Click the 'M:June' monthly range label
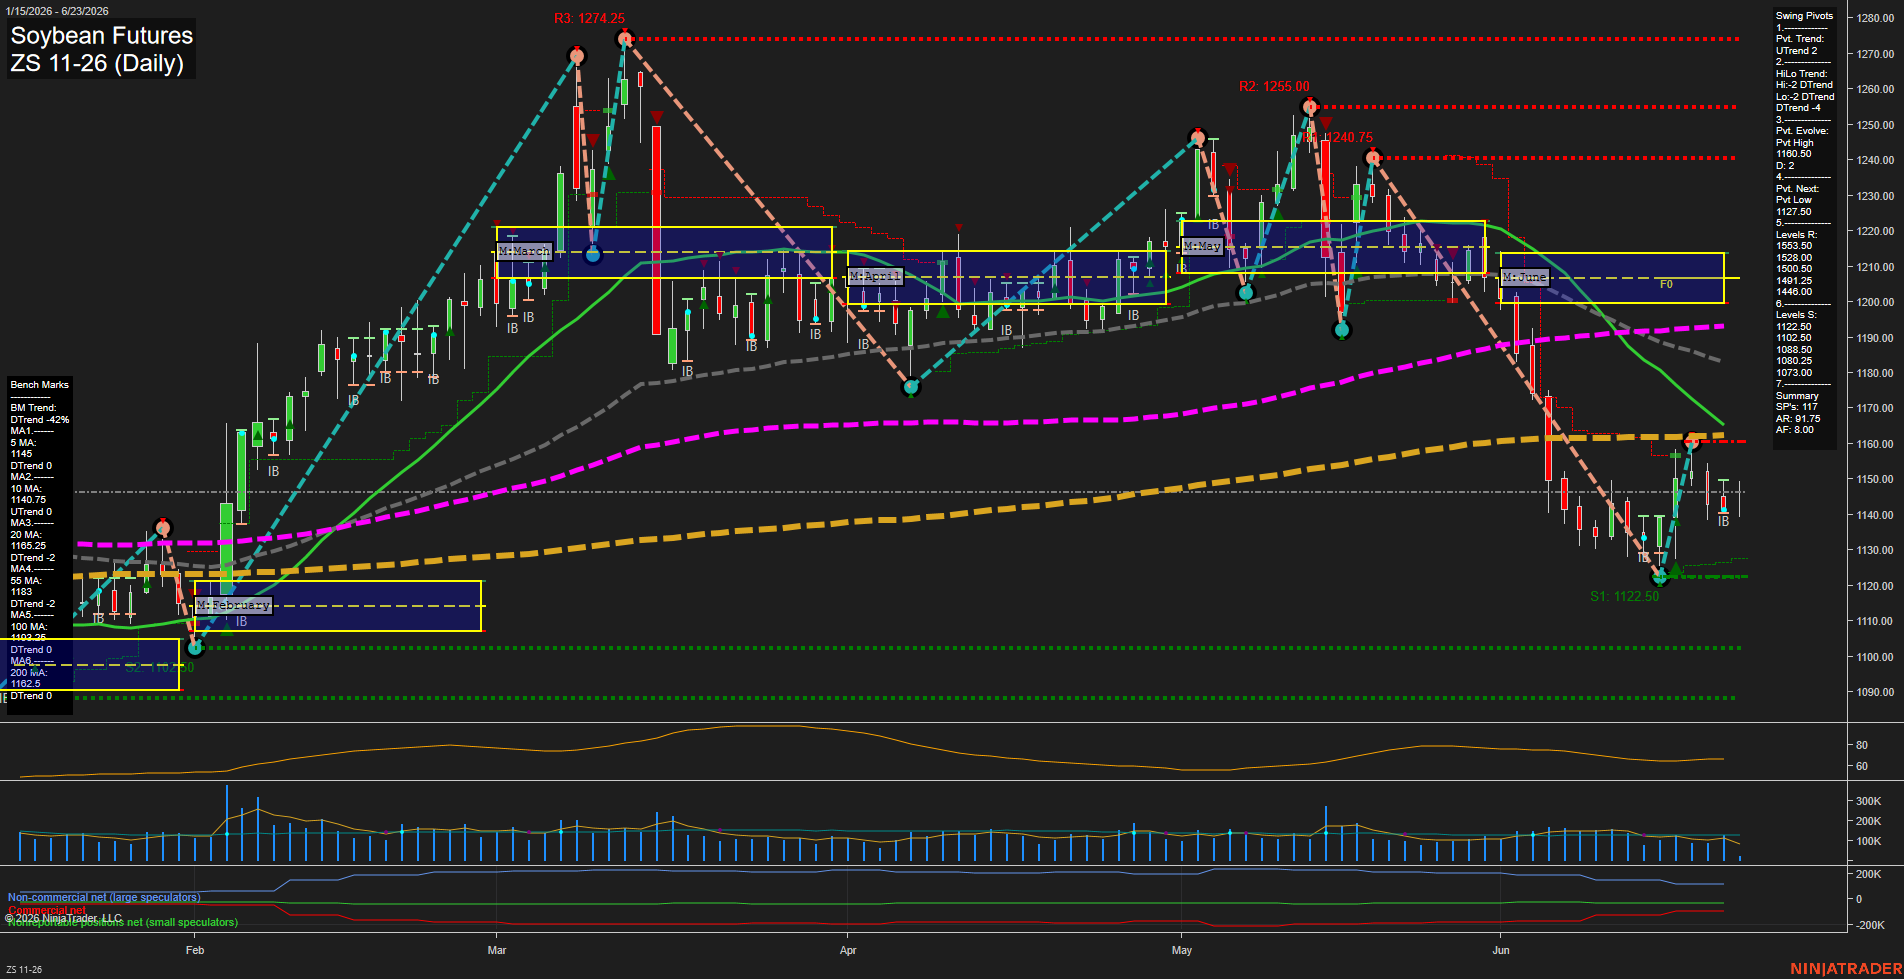The height and width of the screenshot is (979, 1904). click(1525, 277)
